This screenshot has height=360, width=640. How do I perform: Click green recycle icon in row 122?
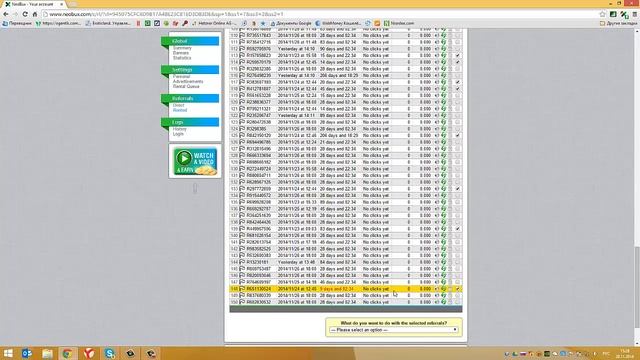(x=444, y=116)
